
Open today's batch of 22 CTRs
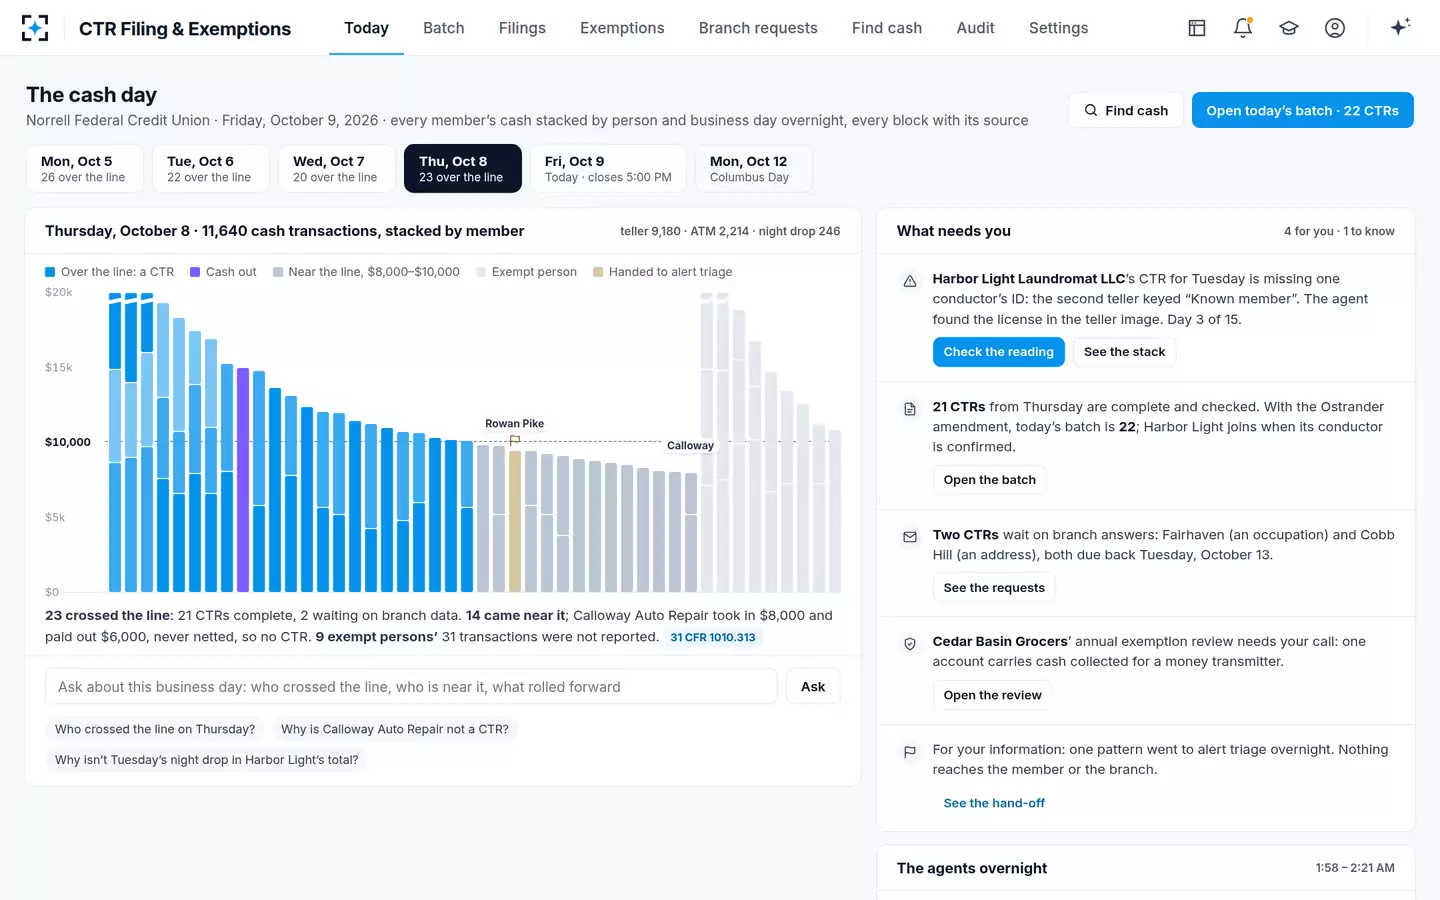tap(1302, 110)
